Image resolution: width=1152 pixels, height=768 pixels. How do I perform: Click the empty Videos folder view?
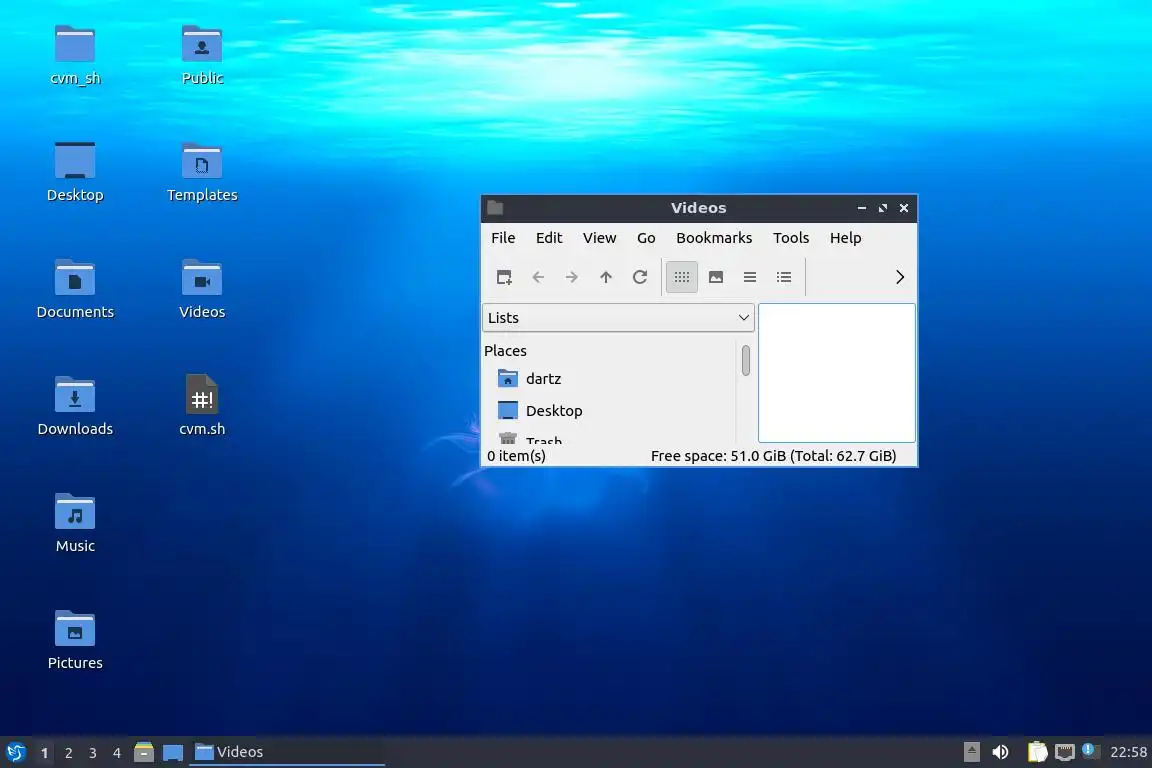(837, 373)
